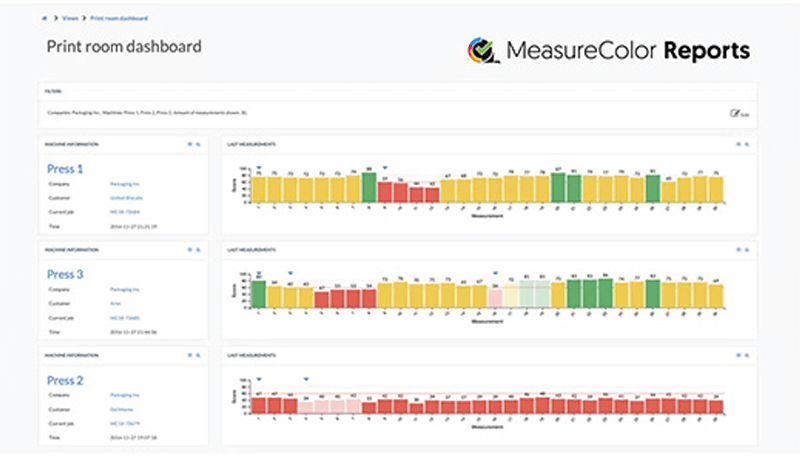Click first blue triangle marker in Press 1 chart
The width and height of the screenshot is (800, 470).
259,167
